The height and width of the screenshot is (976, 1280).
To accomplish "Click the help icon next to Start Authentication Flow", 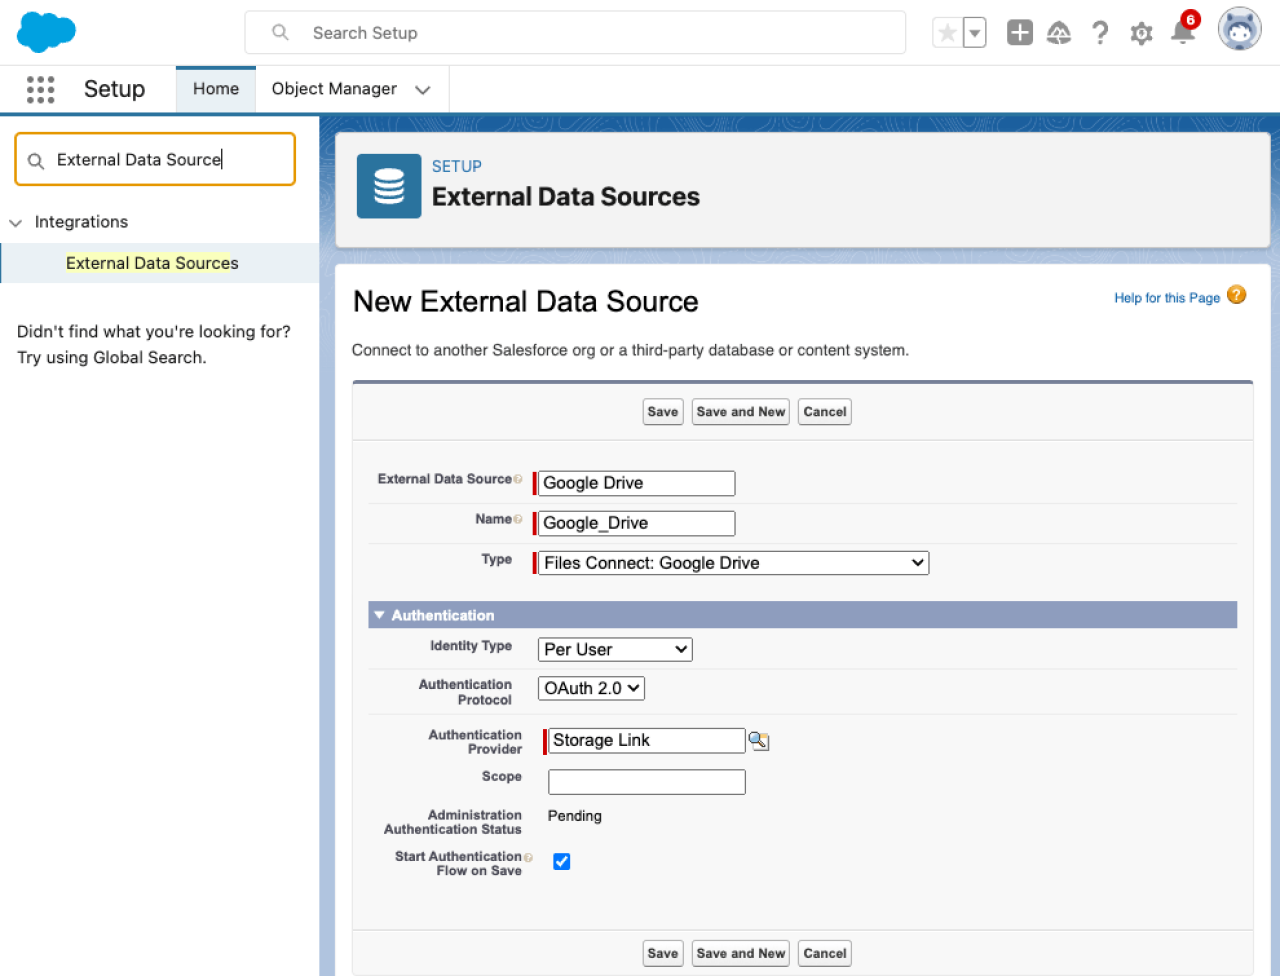I will pyautogui.click(x=528, y=857).
